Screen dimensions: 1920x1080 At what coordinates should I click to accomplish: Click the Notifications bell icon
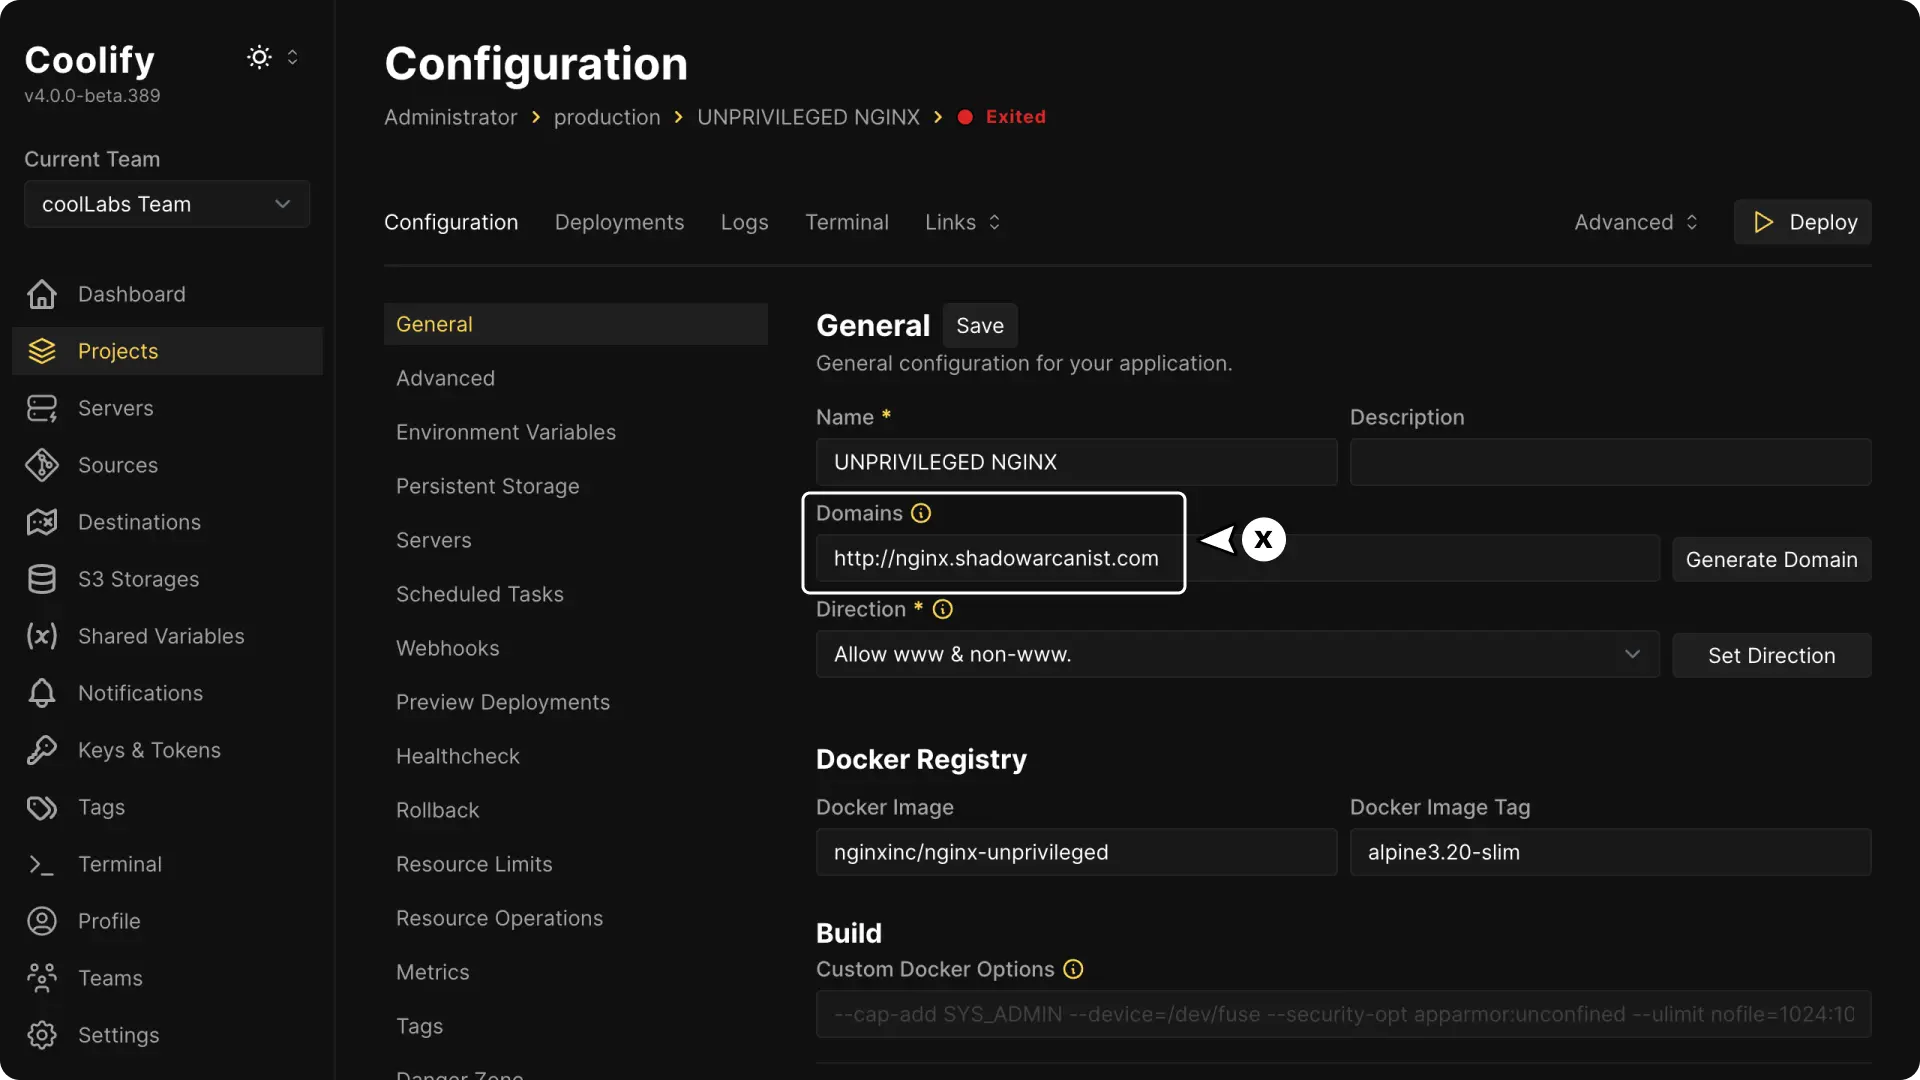[42, 693]
